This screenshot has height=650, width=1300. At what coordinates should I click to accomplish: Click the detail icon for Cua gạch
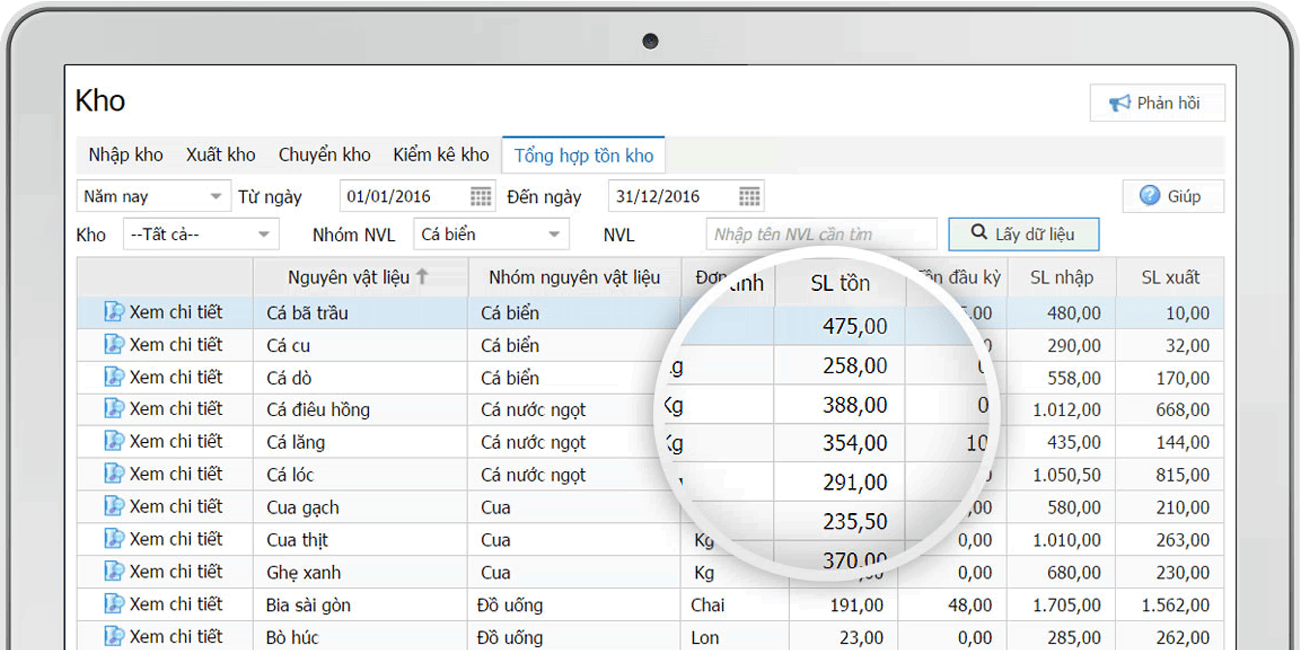tap(114, 506)
